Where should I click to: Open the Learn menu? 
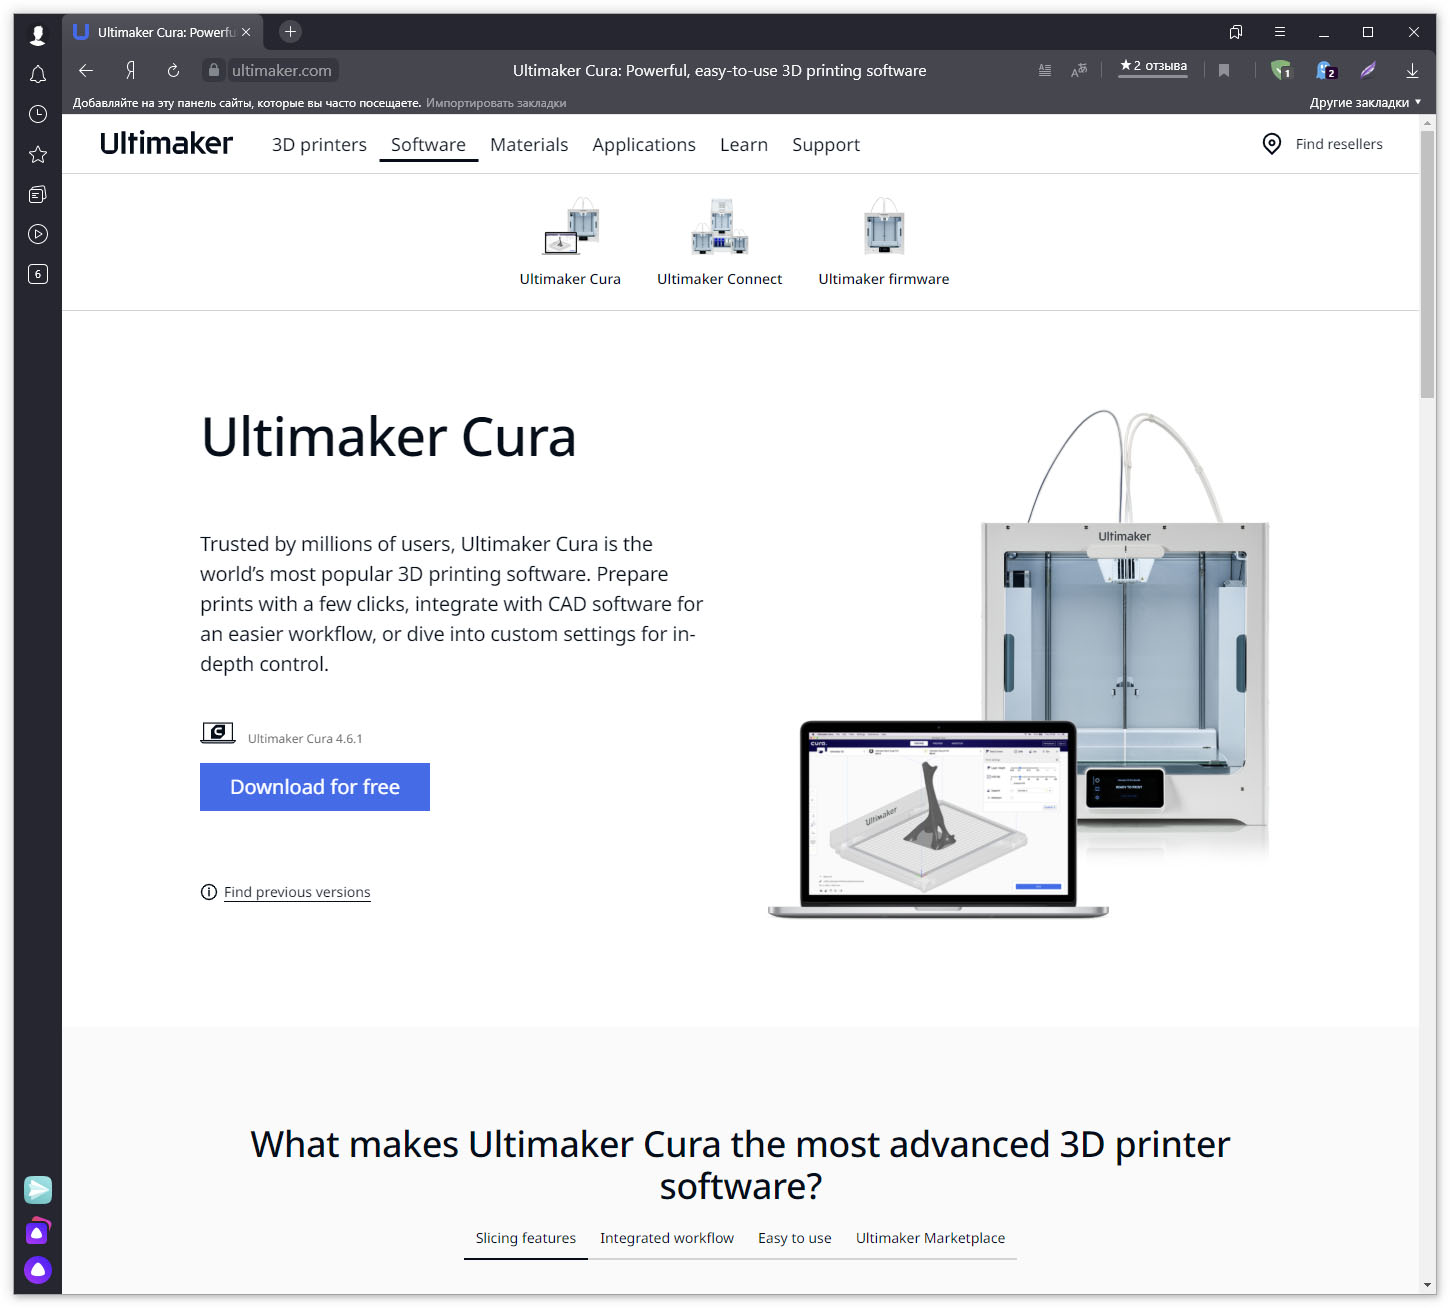(744, 145)
